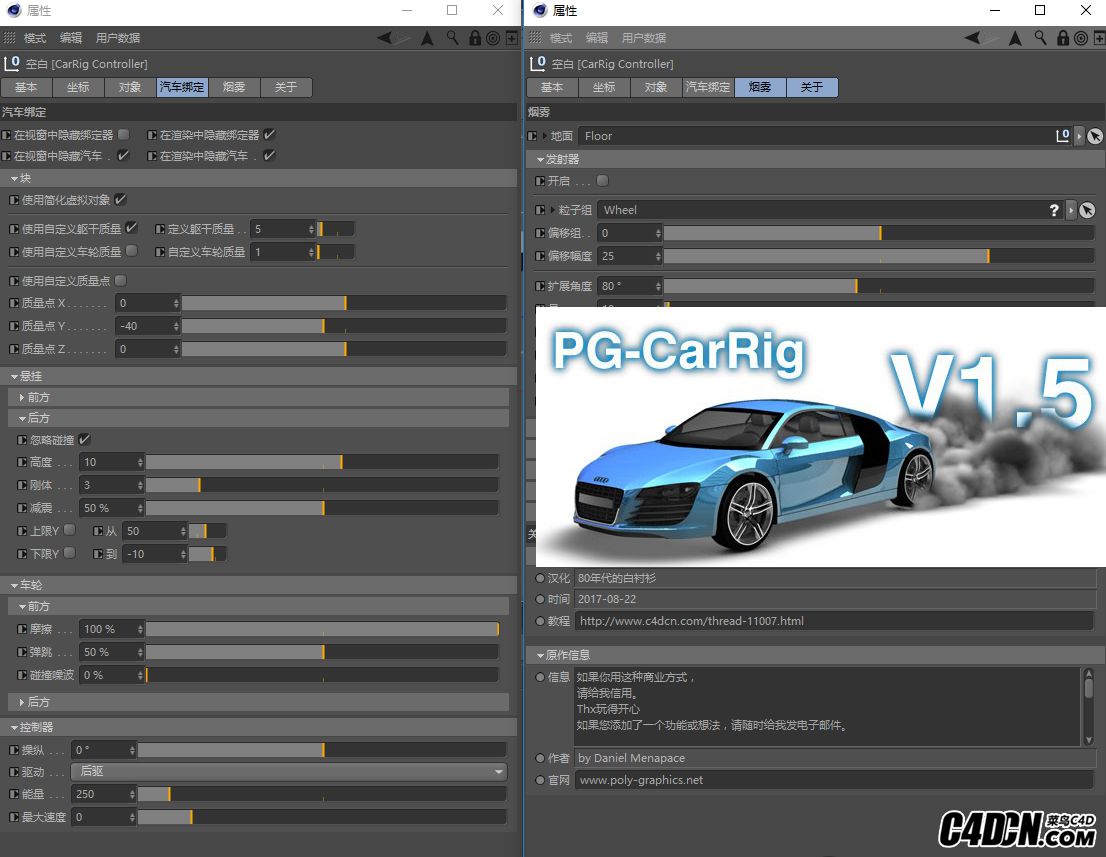Click the keyframe icon beside 摩擦
Image resolution: width=1106 pixels, height=857 pixels.
[23, 628]
